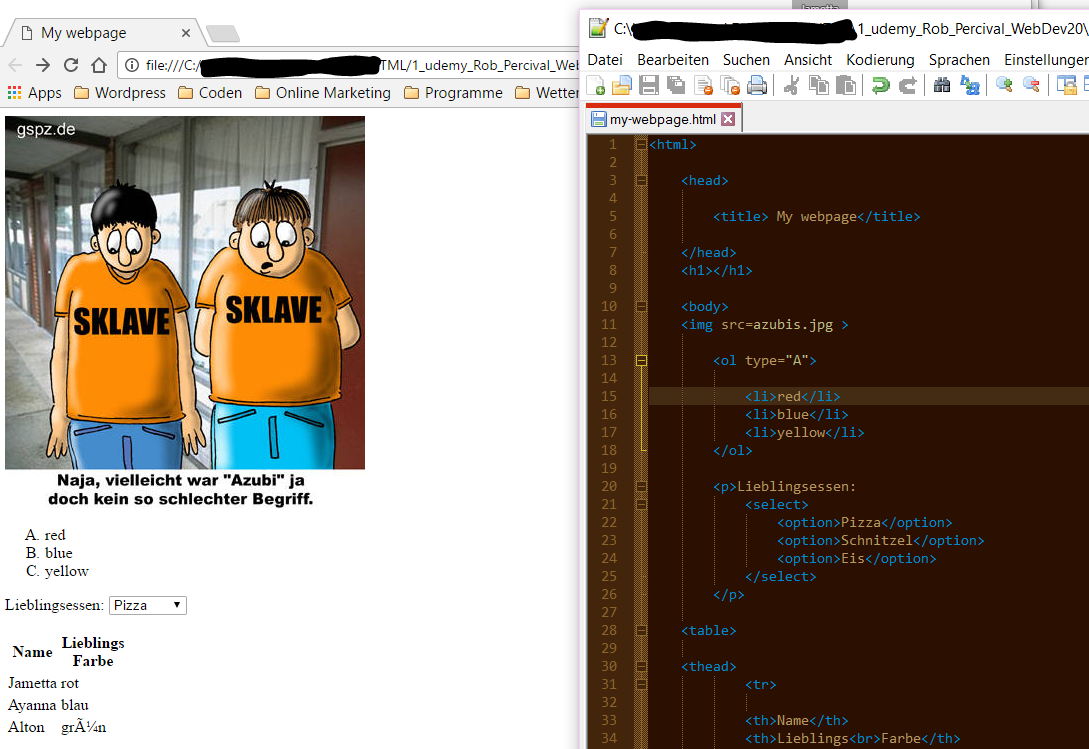Open a new Chrome tab
Image resolution: width=1089 pixels, height=749 pixels.
pos(223,33)
